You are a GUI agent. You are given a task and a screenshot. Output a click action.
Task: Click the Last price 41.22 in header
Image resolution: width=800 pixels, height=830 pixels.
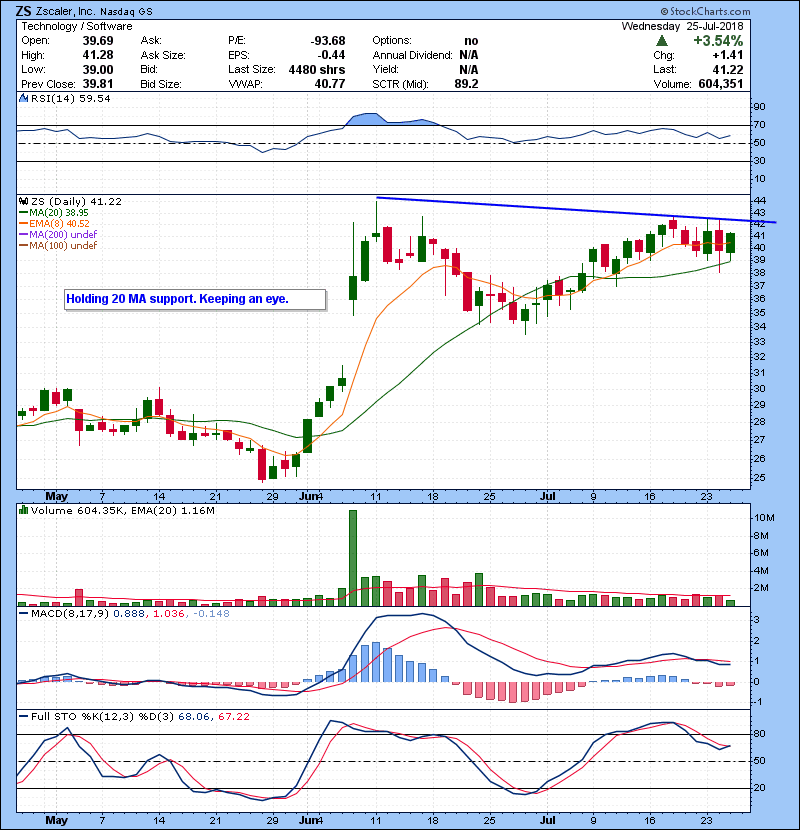point(727,69)
